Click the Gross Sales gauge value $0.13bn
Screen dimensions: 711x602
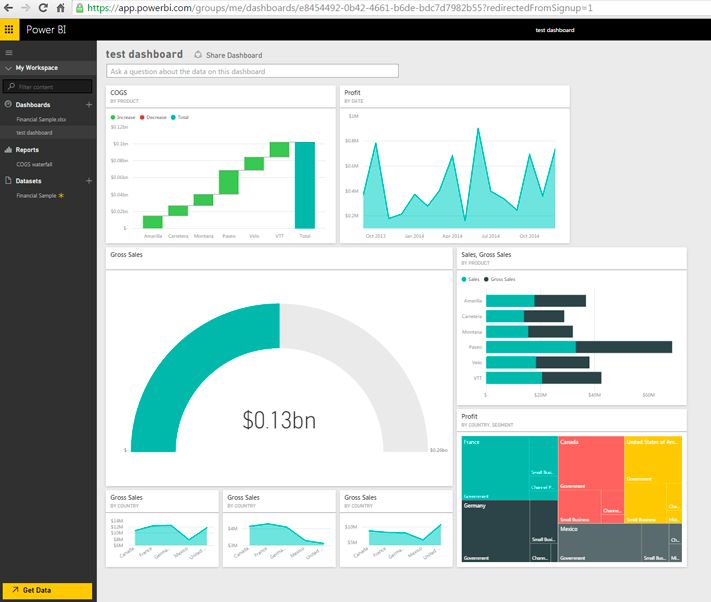pos(279,419)
